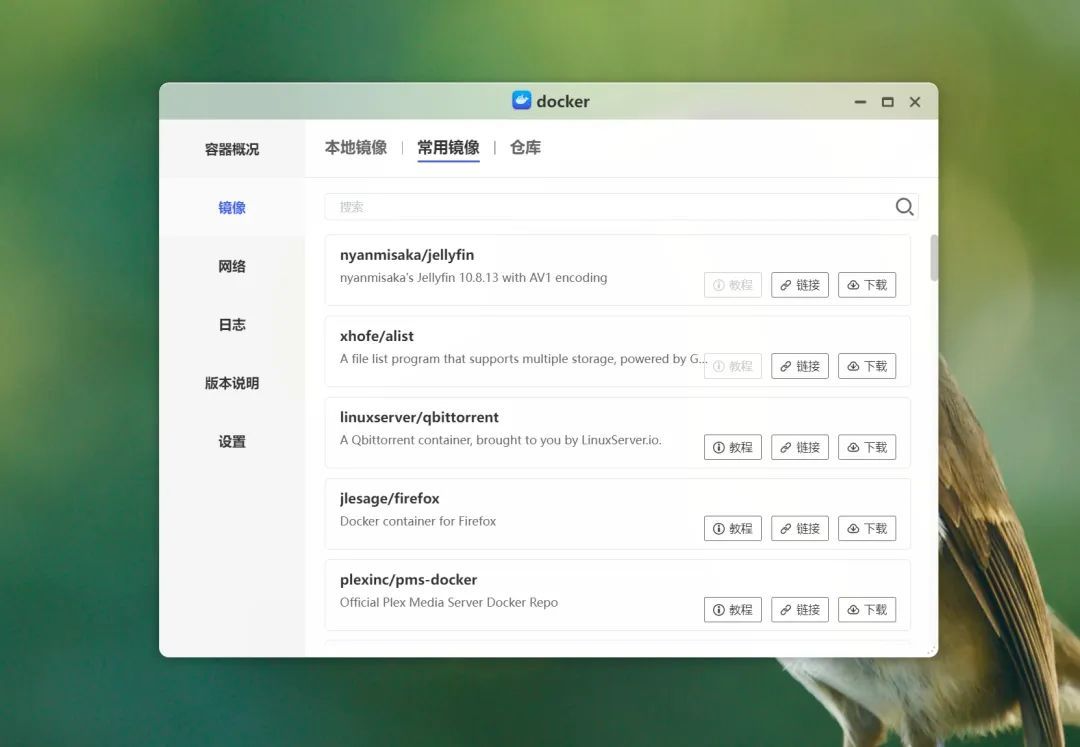
Task: Click the image list vertical scrollbar thumb
Action: click(x=934, y=257)
